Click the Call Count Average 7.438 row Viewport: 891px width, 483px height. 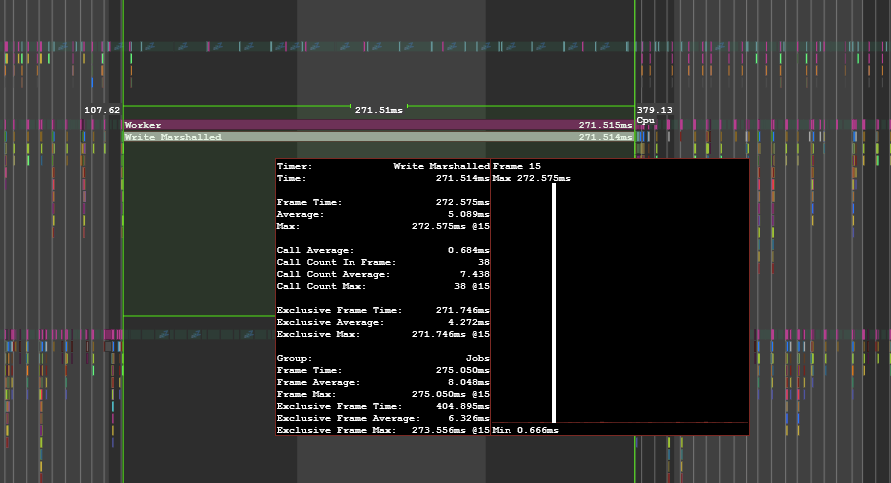click(x=383, y=274)
